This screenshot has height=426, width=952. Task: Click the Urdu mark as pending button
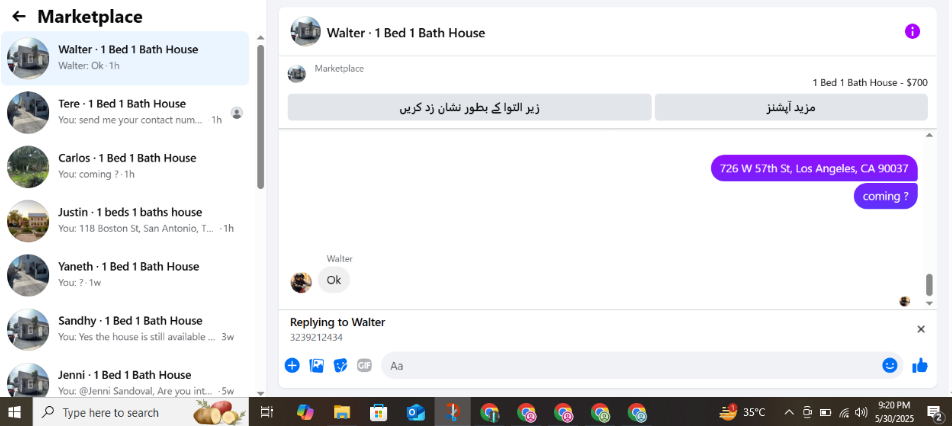(x=469, y=107)
